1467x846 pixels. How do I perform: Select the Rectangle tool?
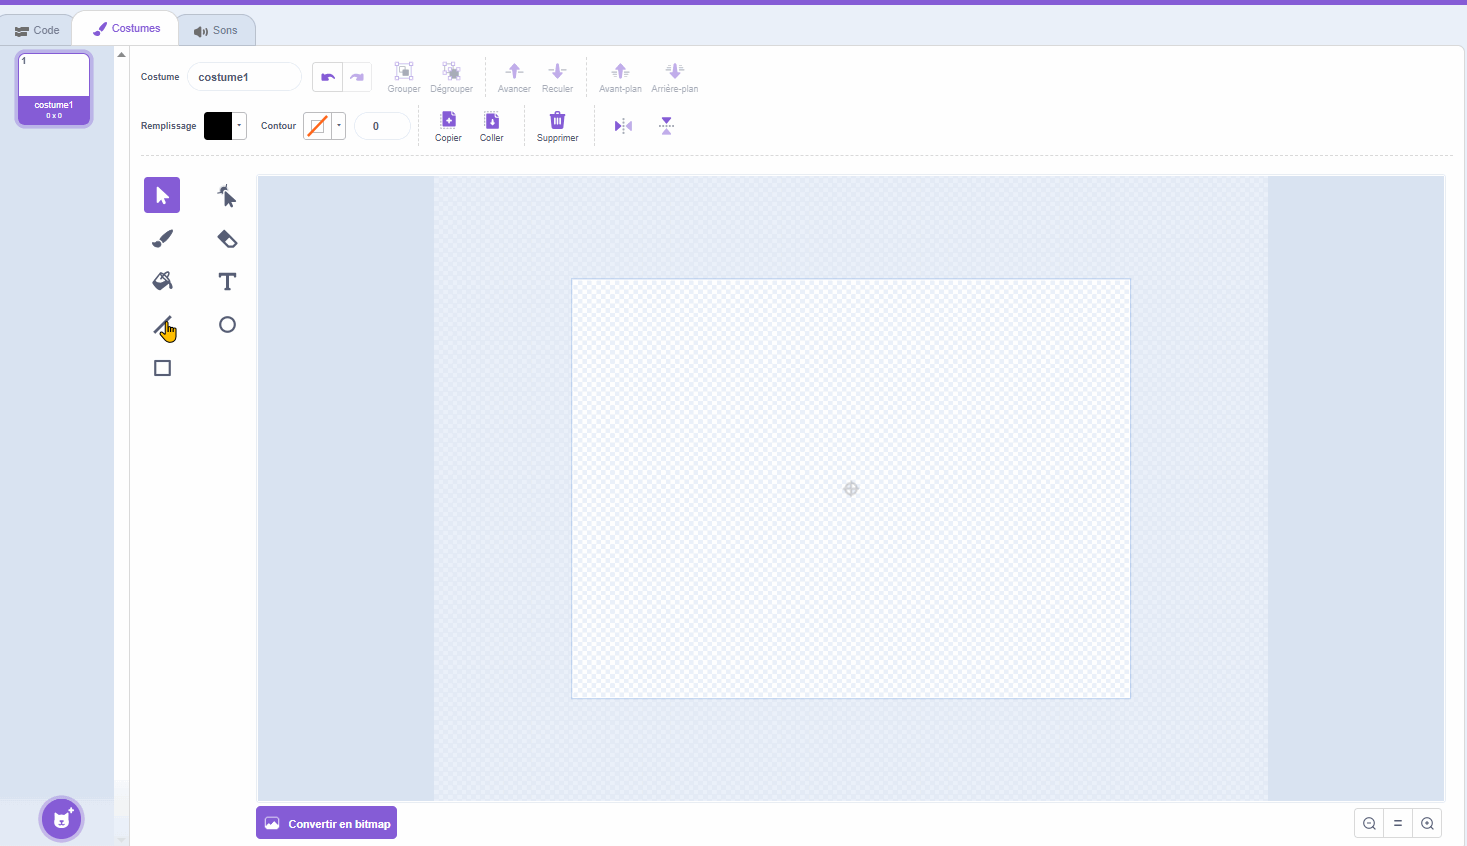click(x=162, y=368)
